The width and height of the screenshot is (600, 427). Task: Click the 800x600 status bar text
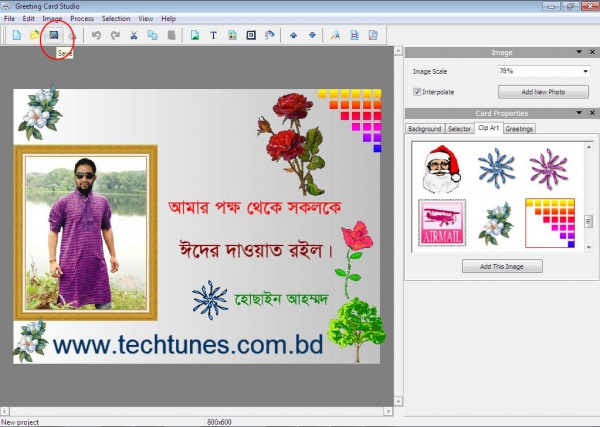[219, 422]
